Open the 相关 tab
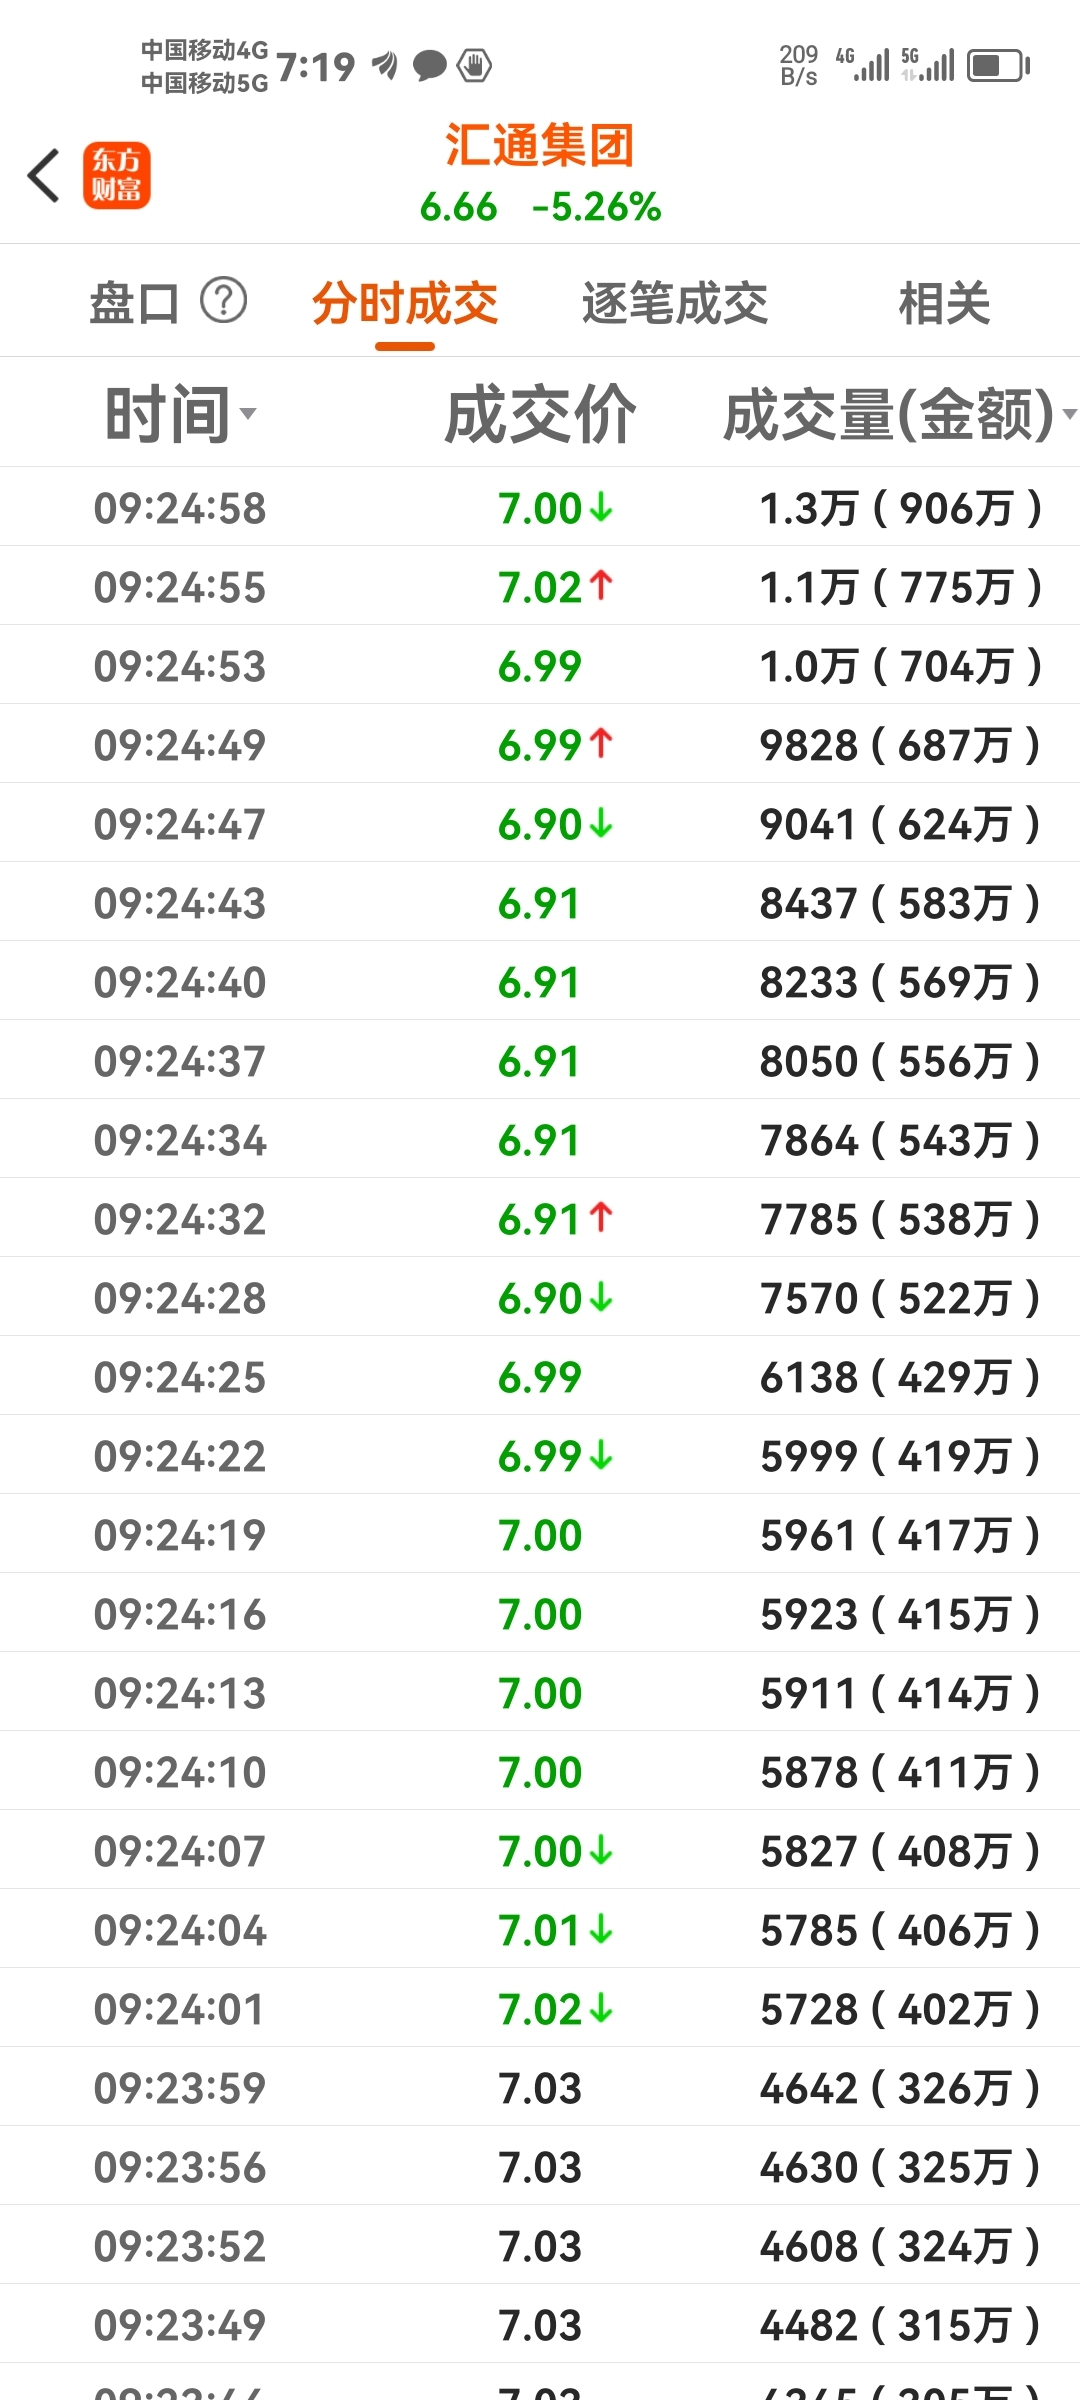1080x2400 pixels. coord(944,303)
